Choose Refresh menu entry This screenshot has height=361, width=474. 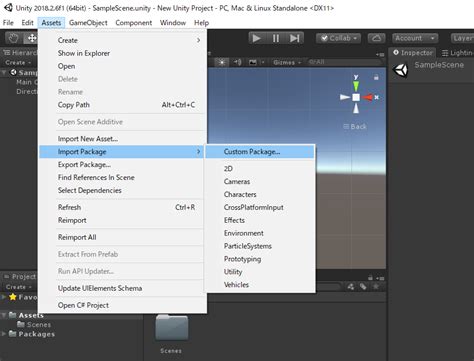point(122,207)
